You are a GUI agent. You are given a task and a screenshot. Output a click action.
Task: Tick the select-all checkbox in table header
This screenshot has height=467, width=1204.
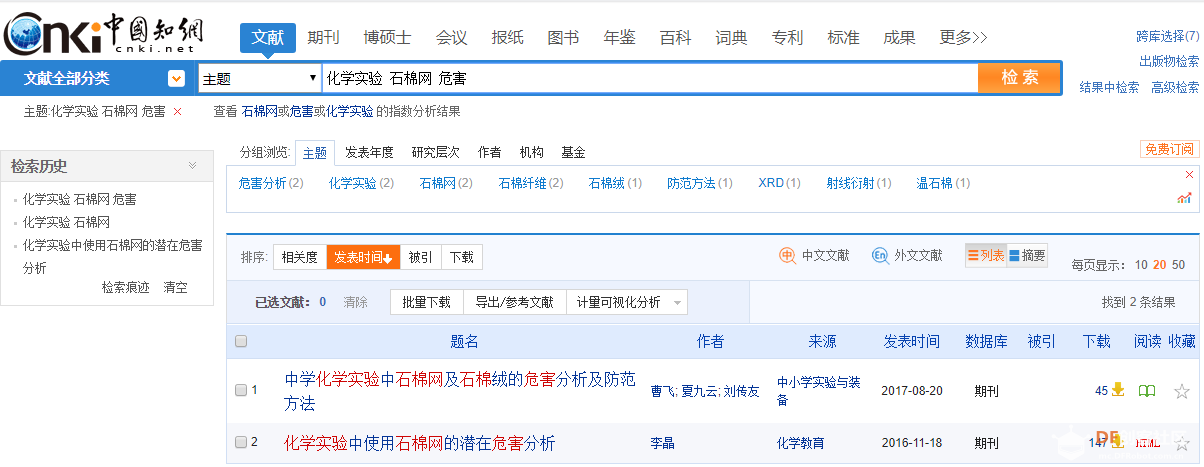coord(240,342)
